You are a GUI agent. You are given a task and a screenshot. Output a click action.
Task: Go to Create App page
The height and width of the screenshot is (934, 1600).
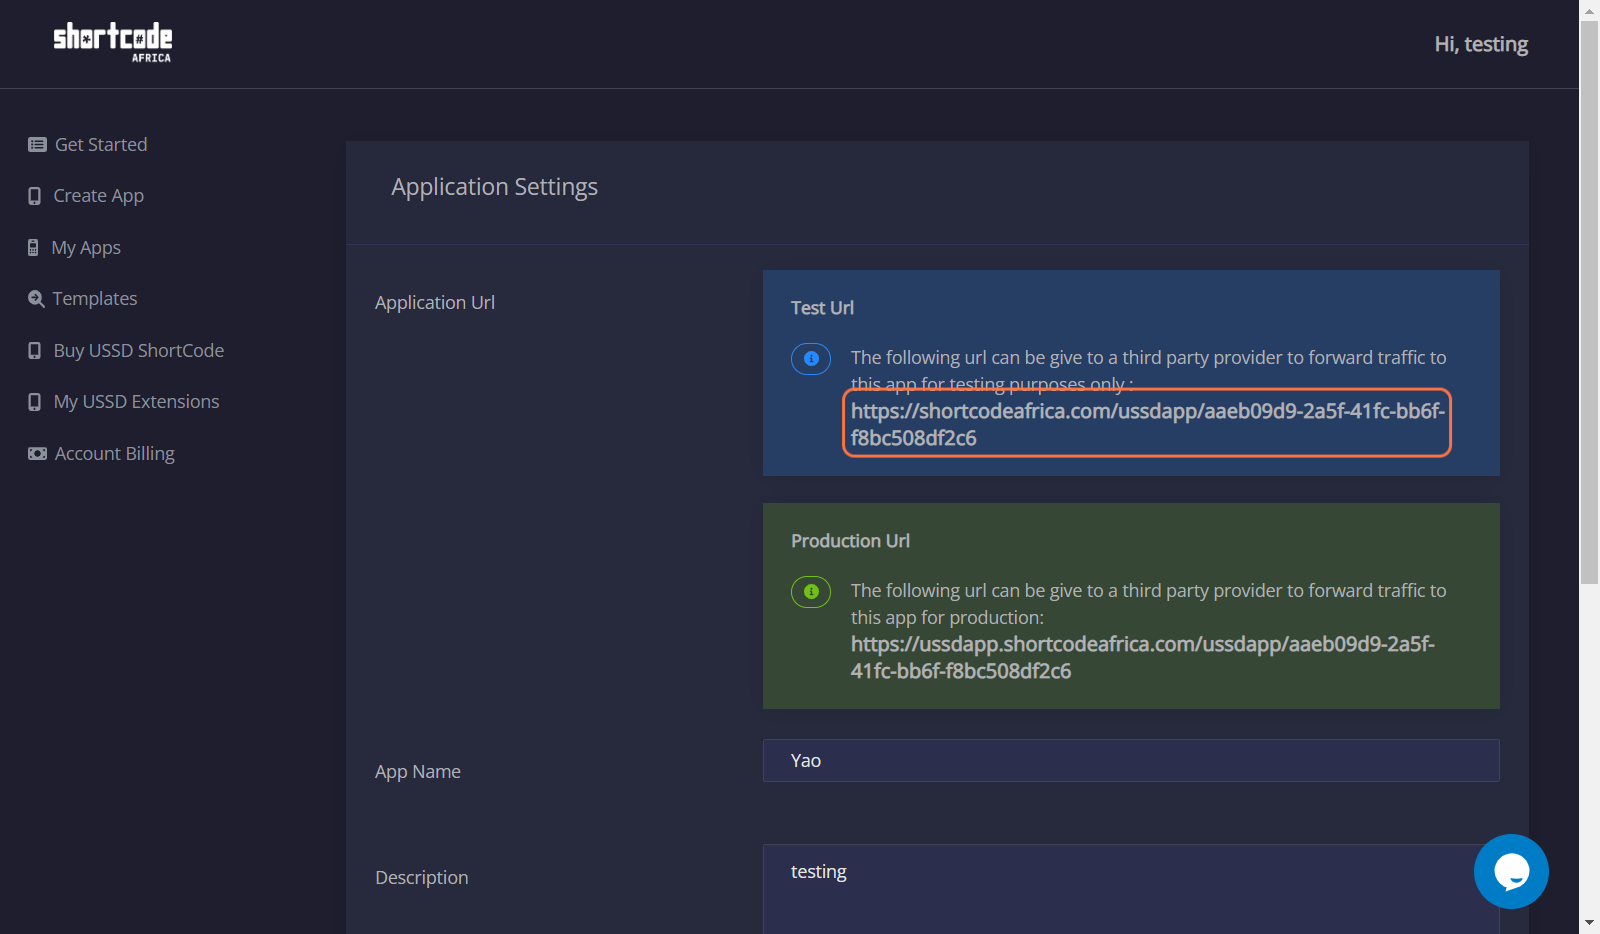(x=99, y=196)
